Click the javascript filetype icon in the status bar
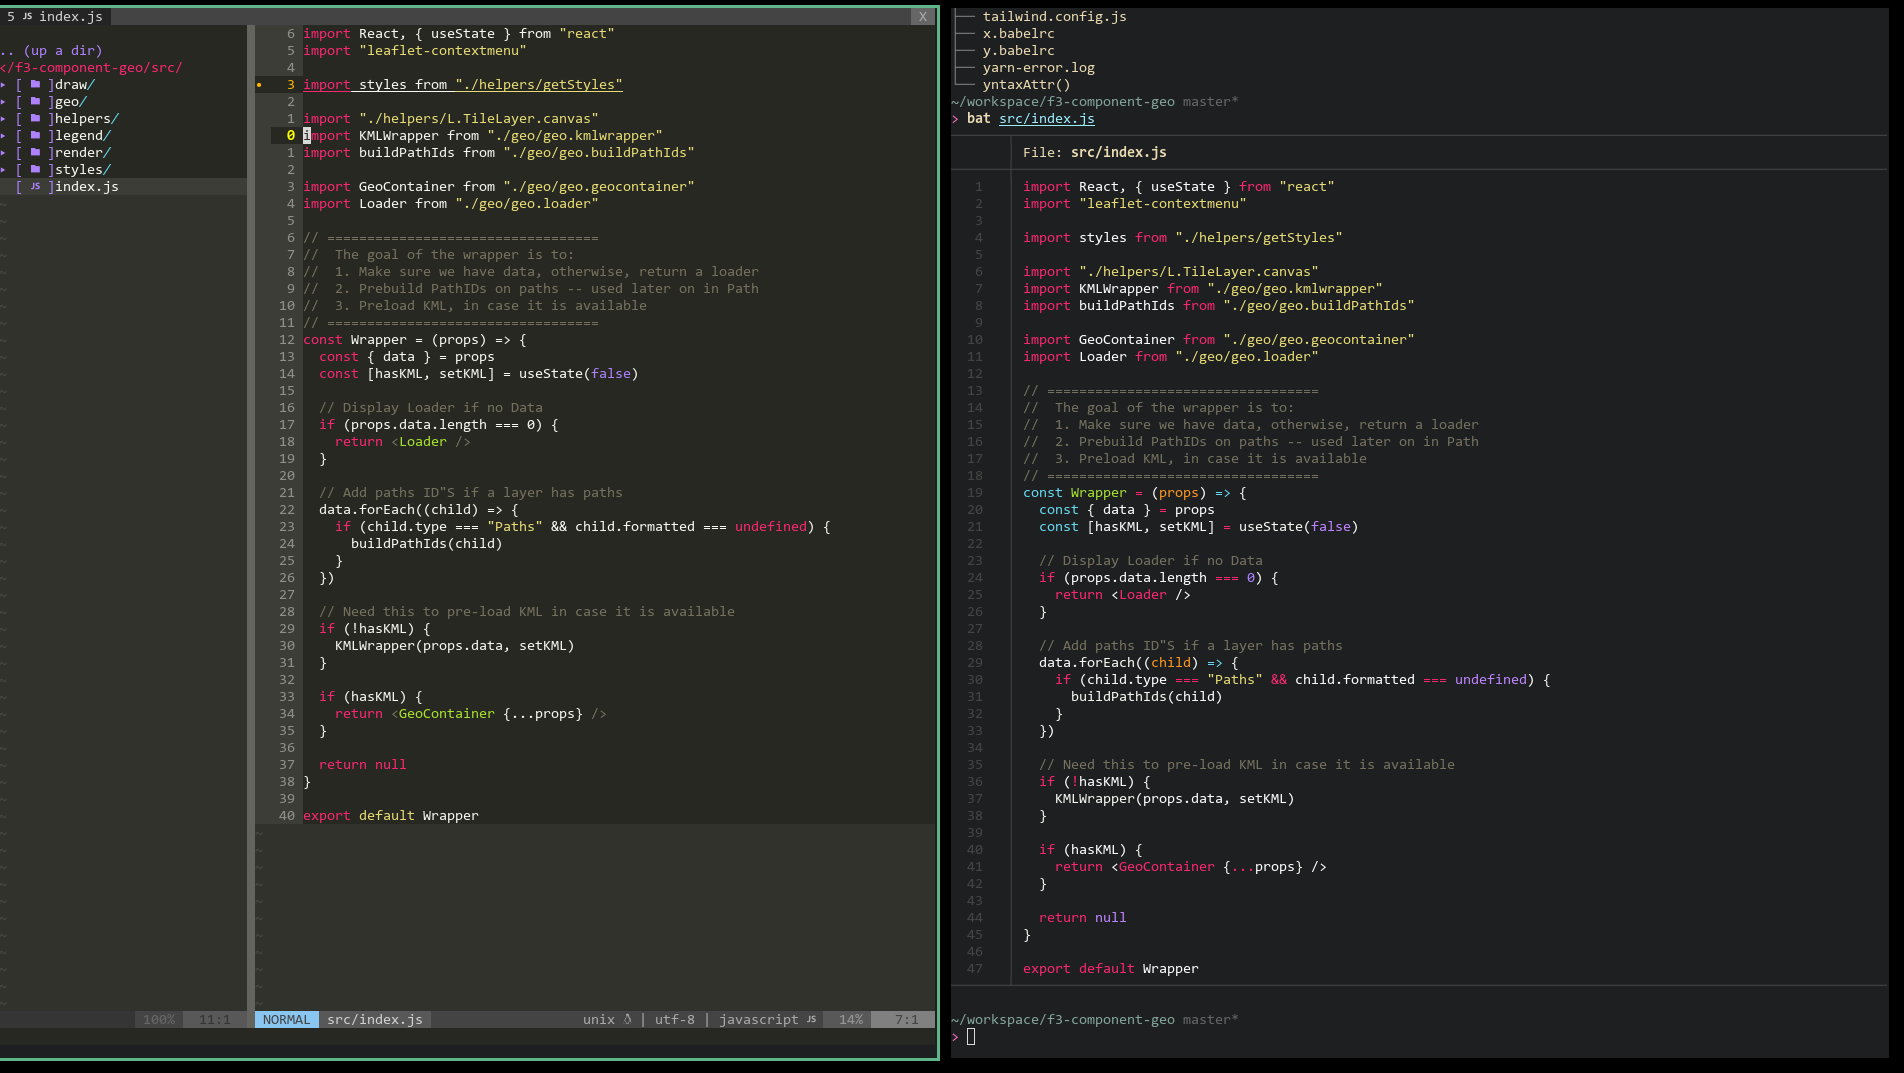1904x1073 pixels. [812, 1019]
